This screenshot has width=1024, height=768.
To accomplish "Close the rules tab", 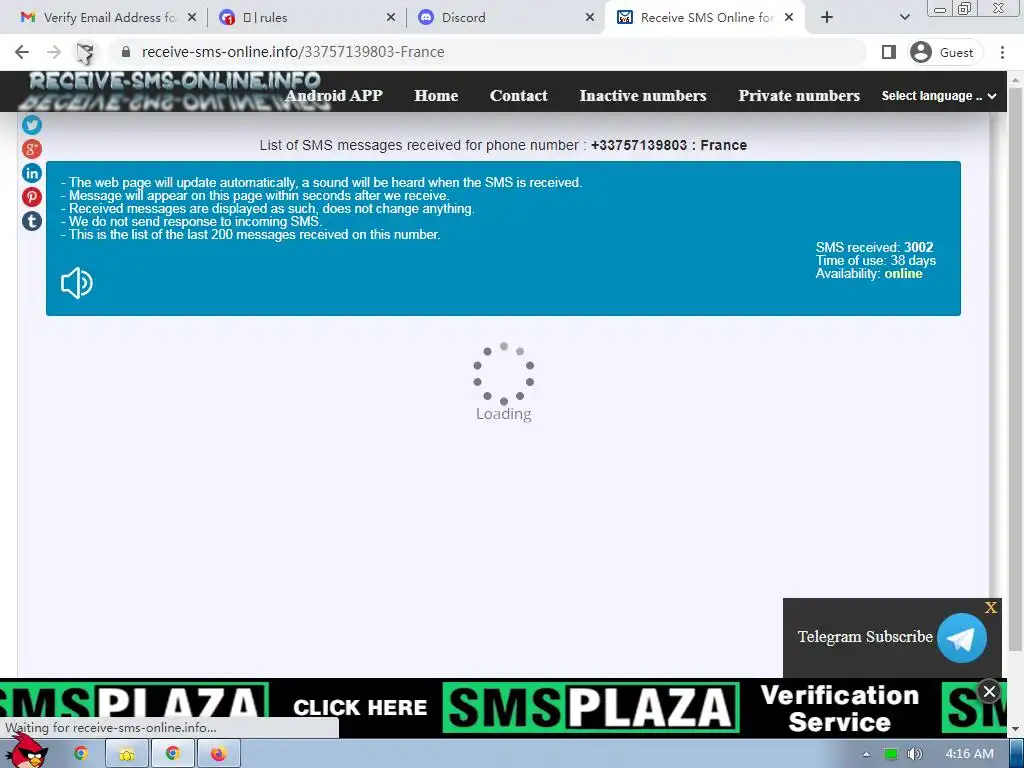I will (x=391, y=18).
